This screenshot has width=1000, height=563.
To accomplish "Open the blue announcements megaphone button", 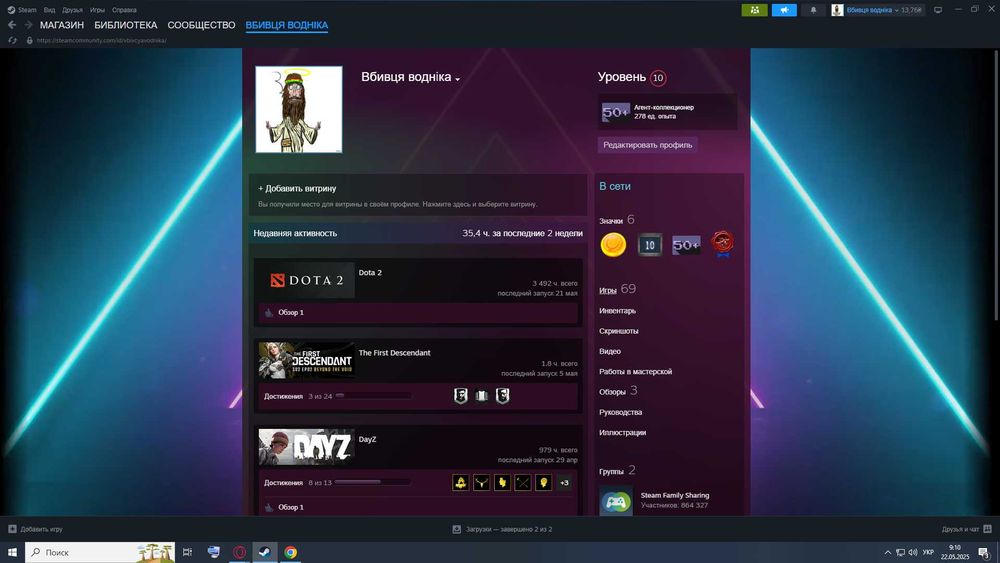I will coord(784,10).
